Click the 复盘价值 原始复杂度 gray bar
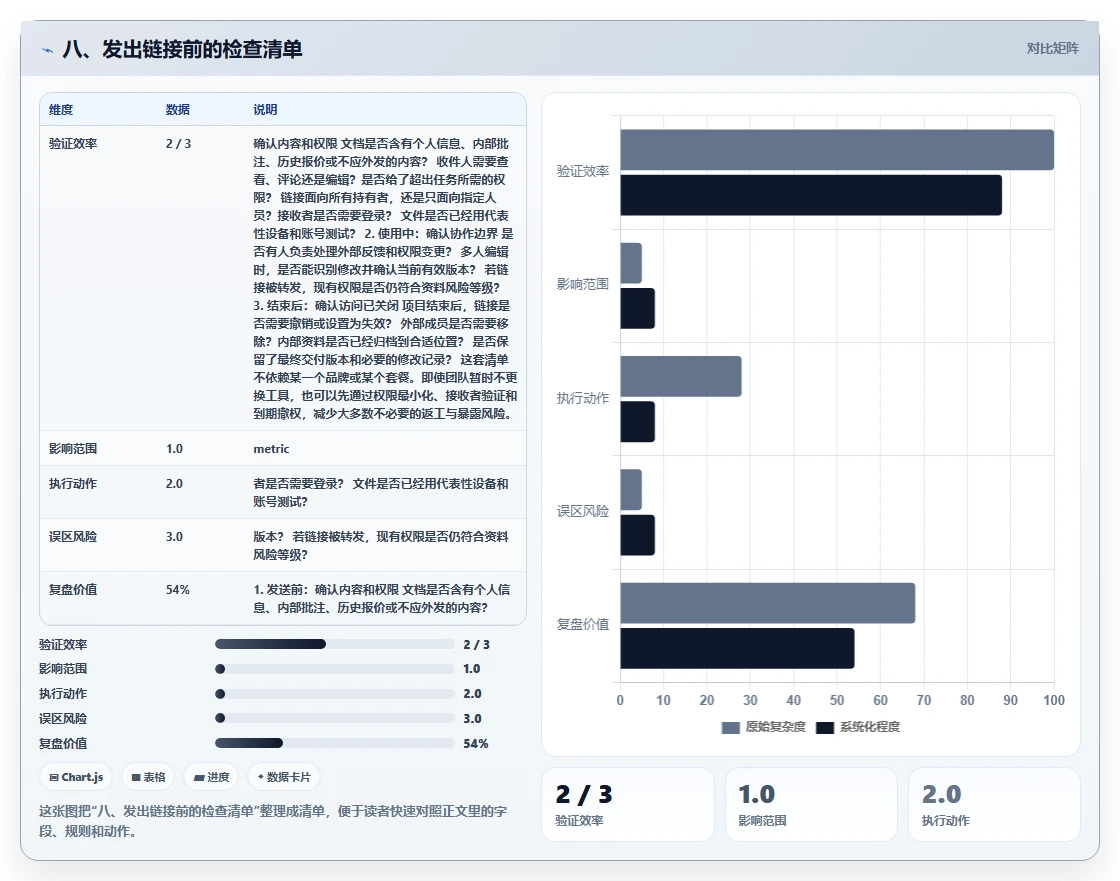The image size is (1120, 881). point(767,603)
